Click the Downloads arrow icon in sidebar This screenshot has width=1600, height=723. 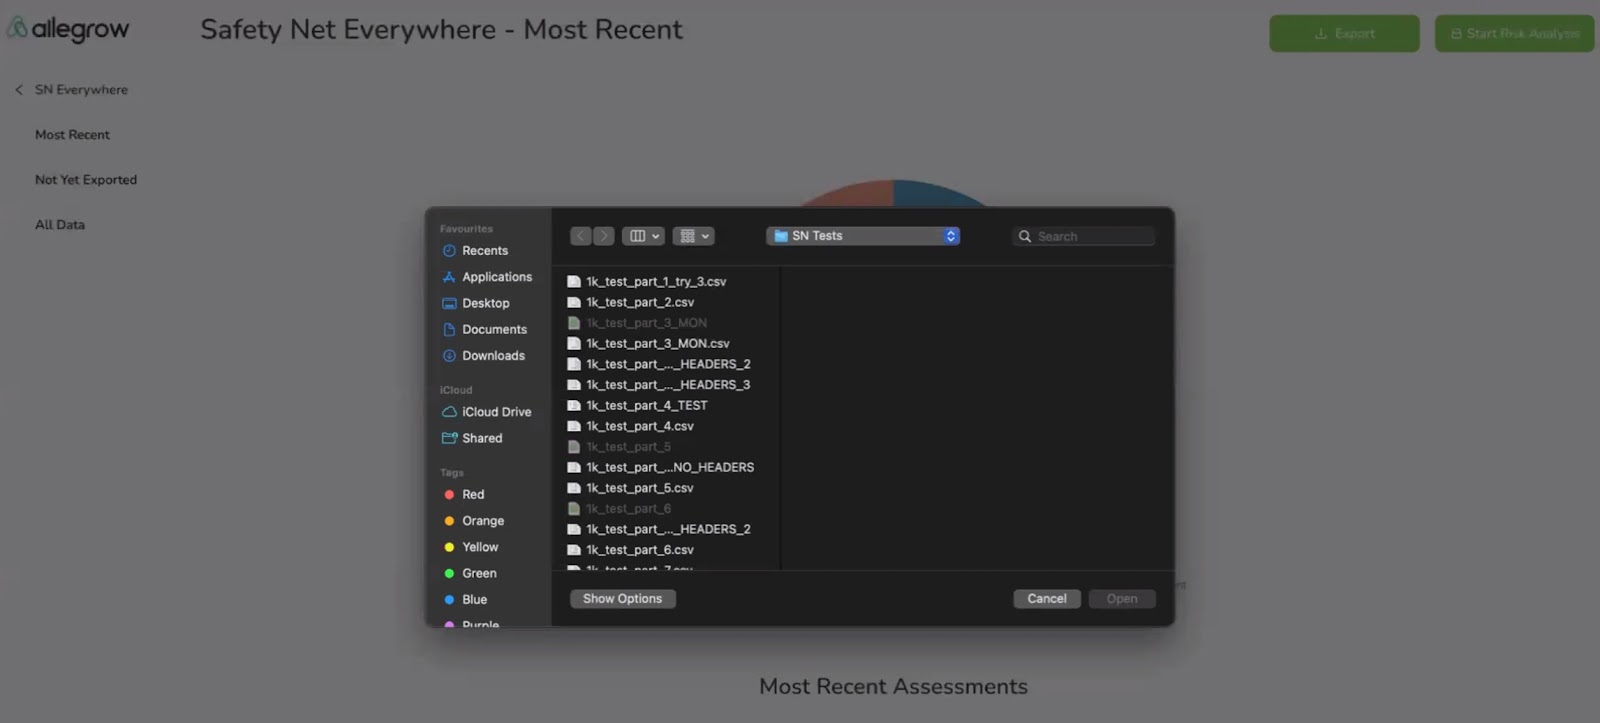(x=449, y=355)
